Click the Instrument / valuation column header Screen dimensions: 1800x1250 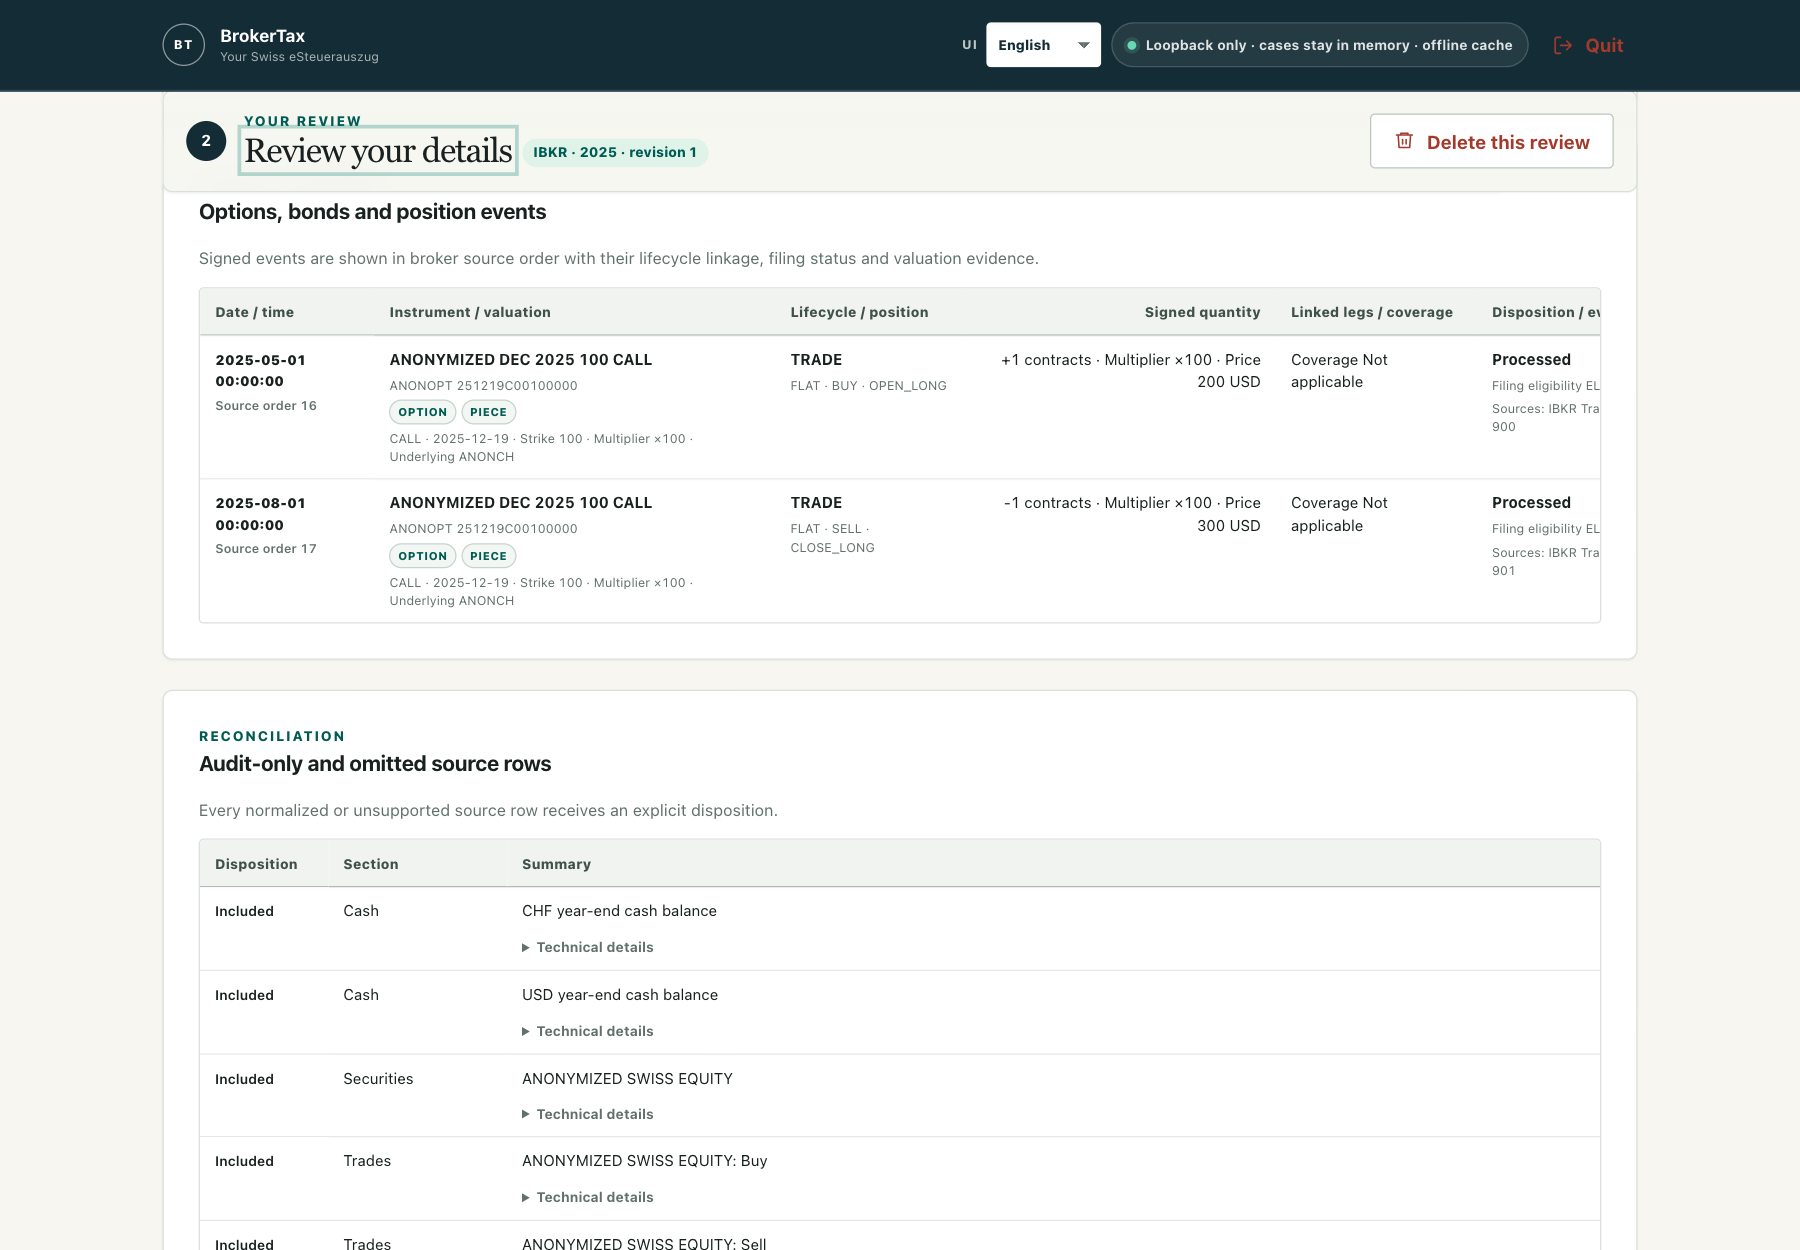pos(470,312)
